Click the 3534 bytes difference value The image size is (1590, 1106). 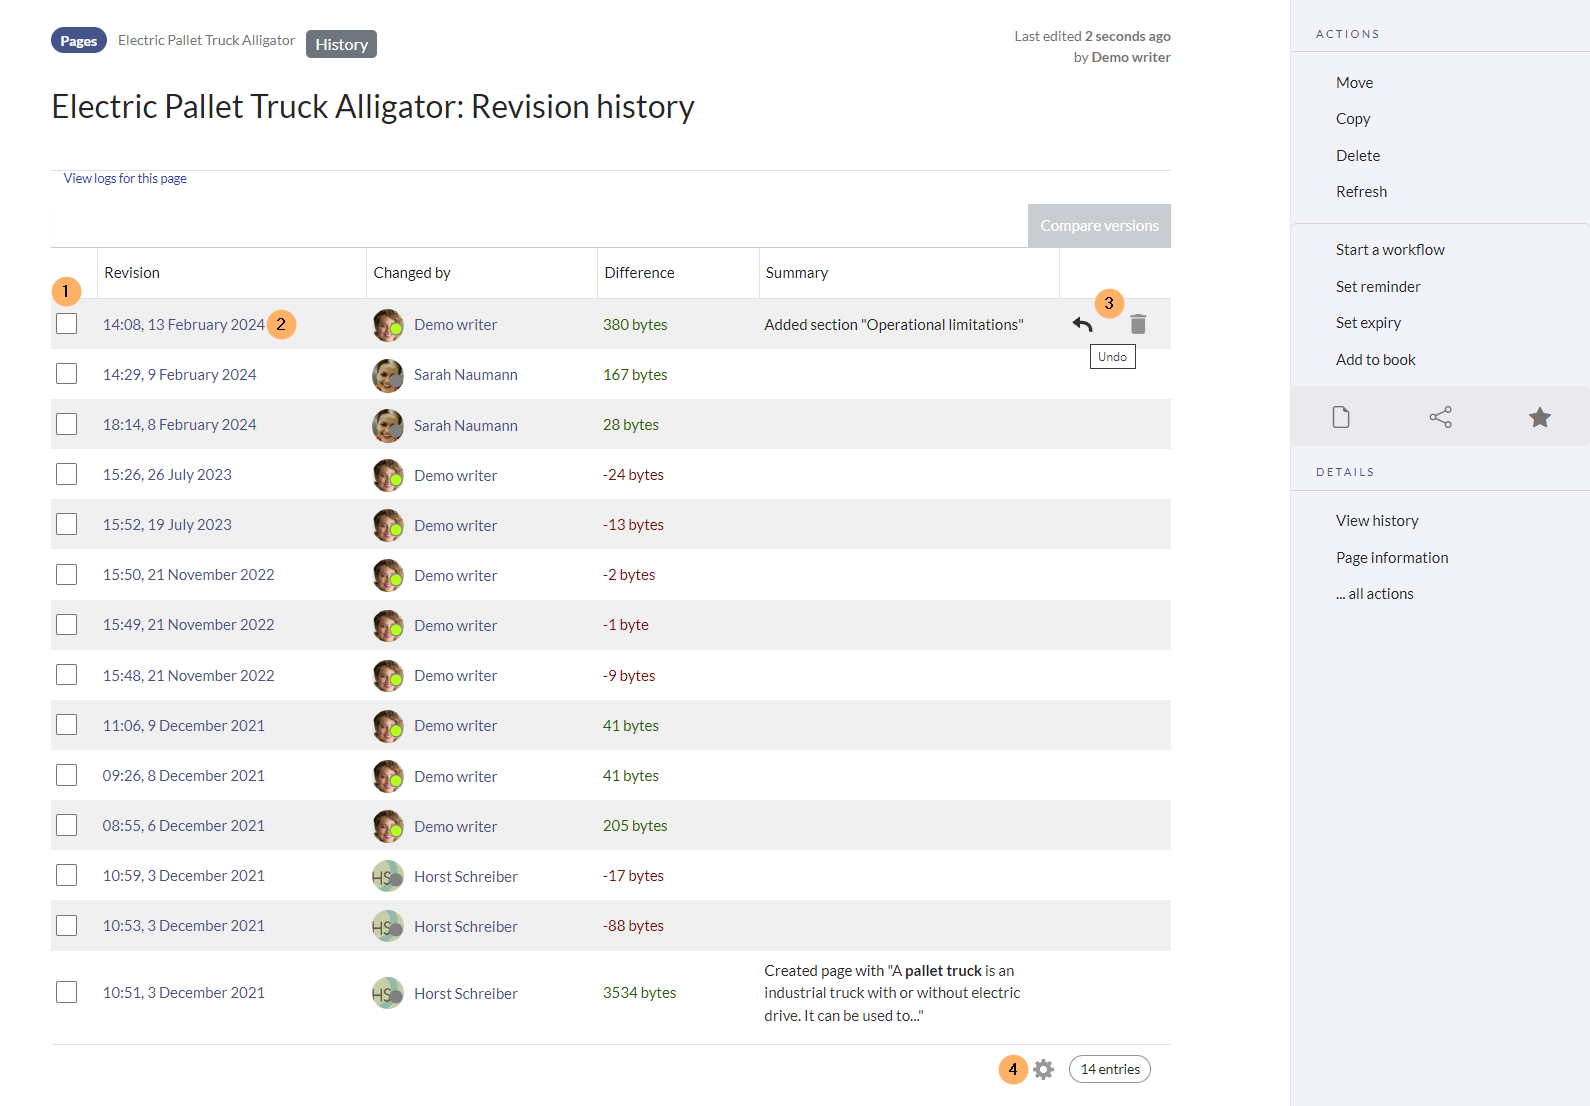click(x=640, y=992)
